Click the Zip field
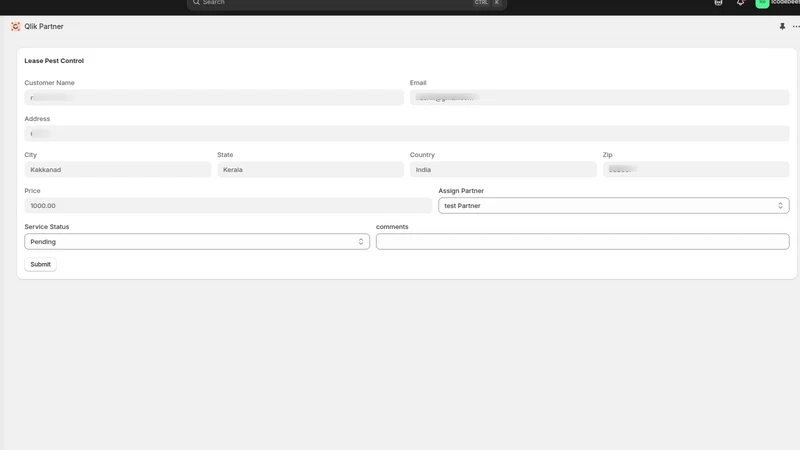 coord(696,169)
